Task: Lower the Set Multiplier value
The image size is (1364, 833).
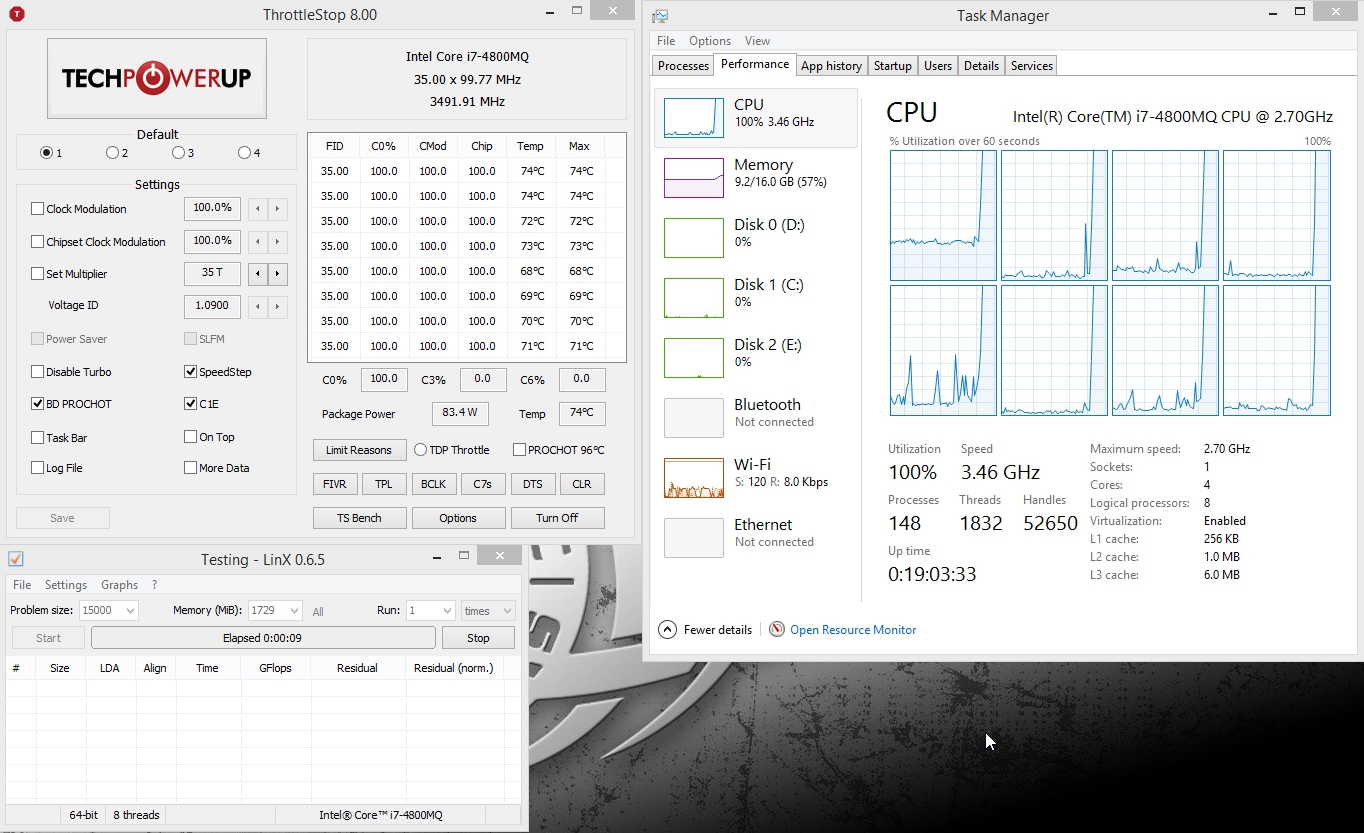Action: (258, 273)
